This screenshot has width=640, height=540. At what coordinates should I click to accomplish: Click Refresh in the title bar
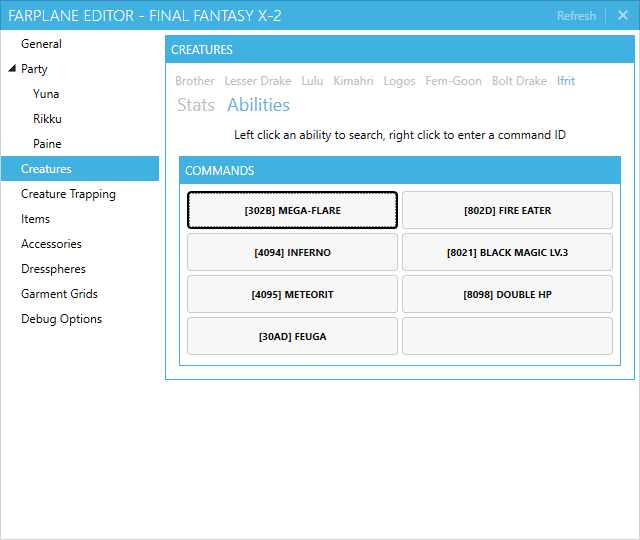[576, 16]
